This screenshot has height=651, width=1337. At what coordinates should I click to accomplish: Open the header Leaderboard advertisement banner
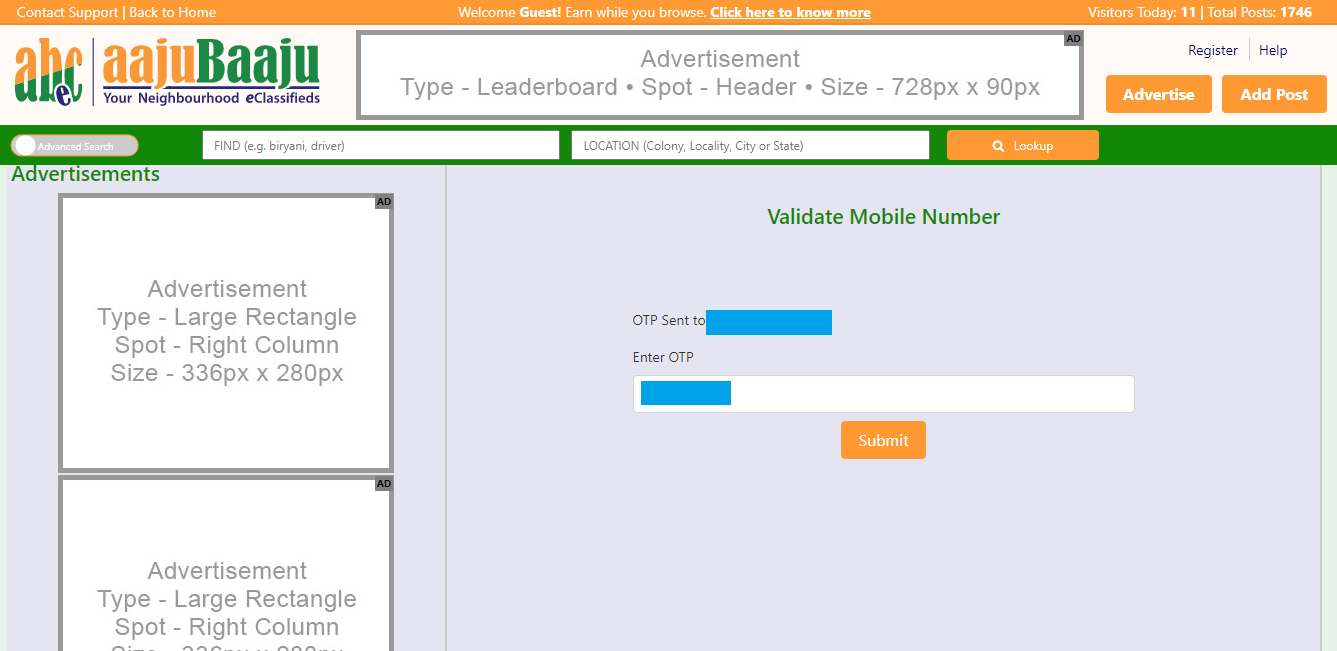click(719, 75)
